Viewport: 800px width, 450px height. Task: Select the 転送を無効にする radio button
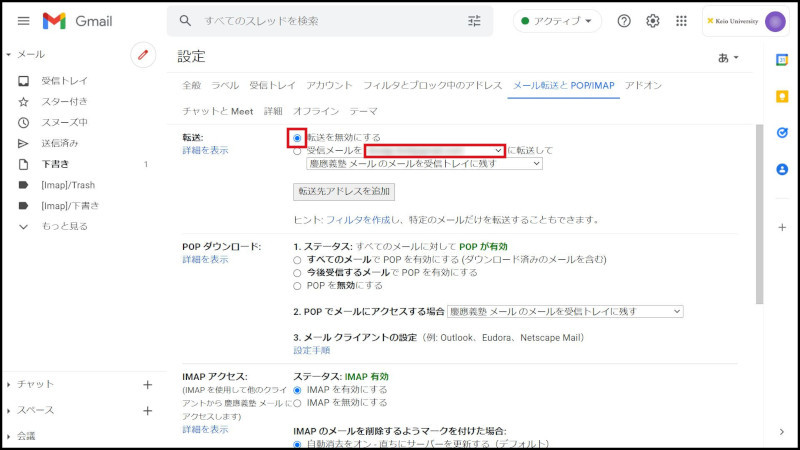pyautogui.click(x=297, y=137)
